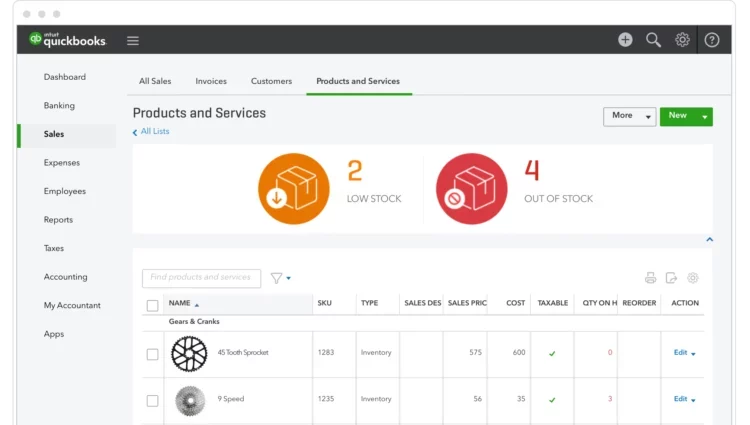Open Taxes in the sidebar

coord(54,248)
